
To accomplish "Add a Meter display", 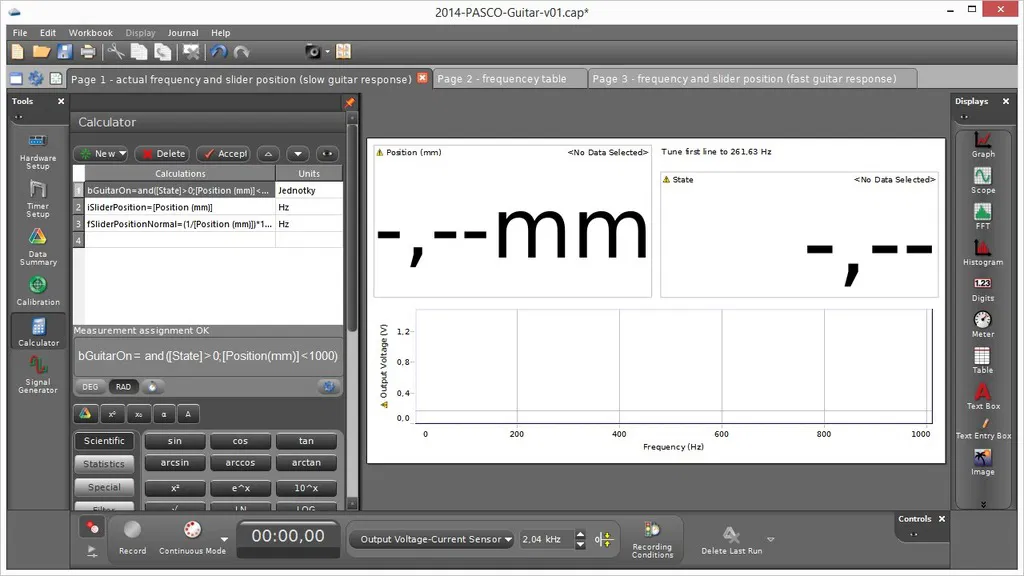I will tap(982, 324).
